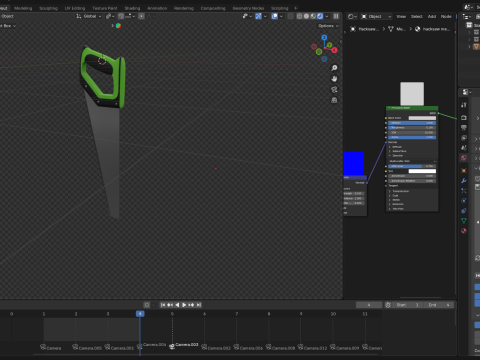Screen dimensions: 480x360
Task: Play the animation forward
Action: [x=184, y=305]
